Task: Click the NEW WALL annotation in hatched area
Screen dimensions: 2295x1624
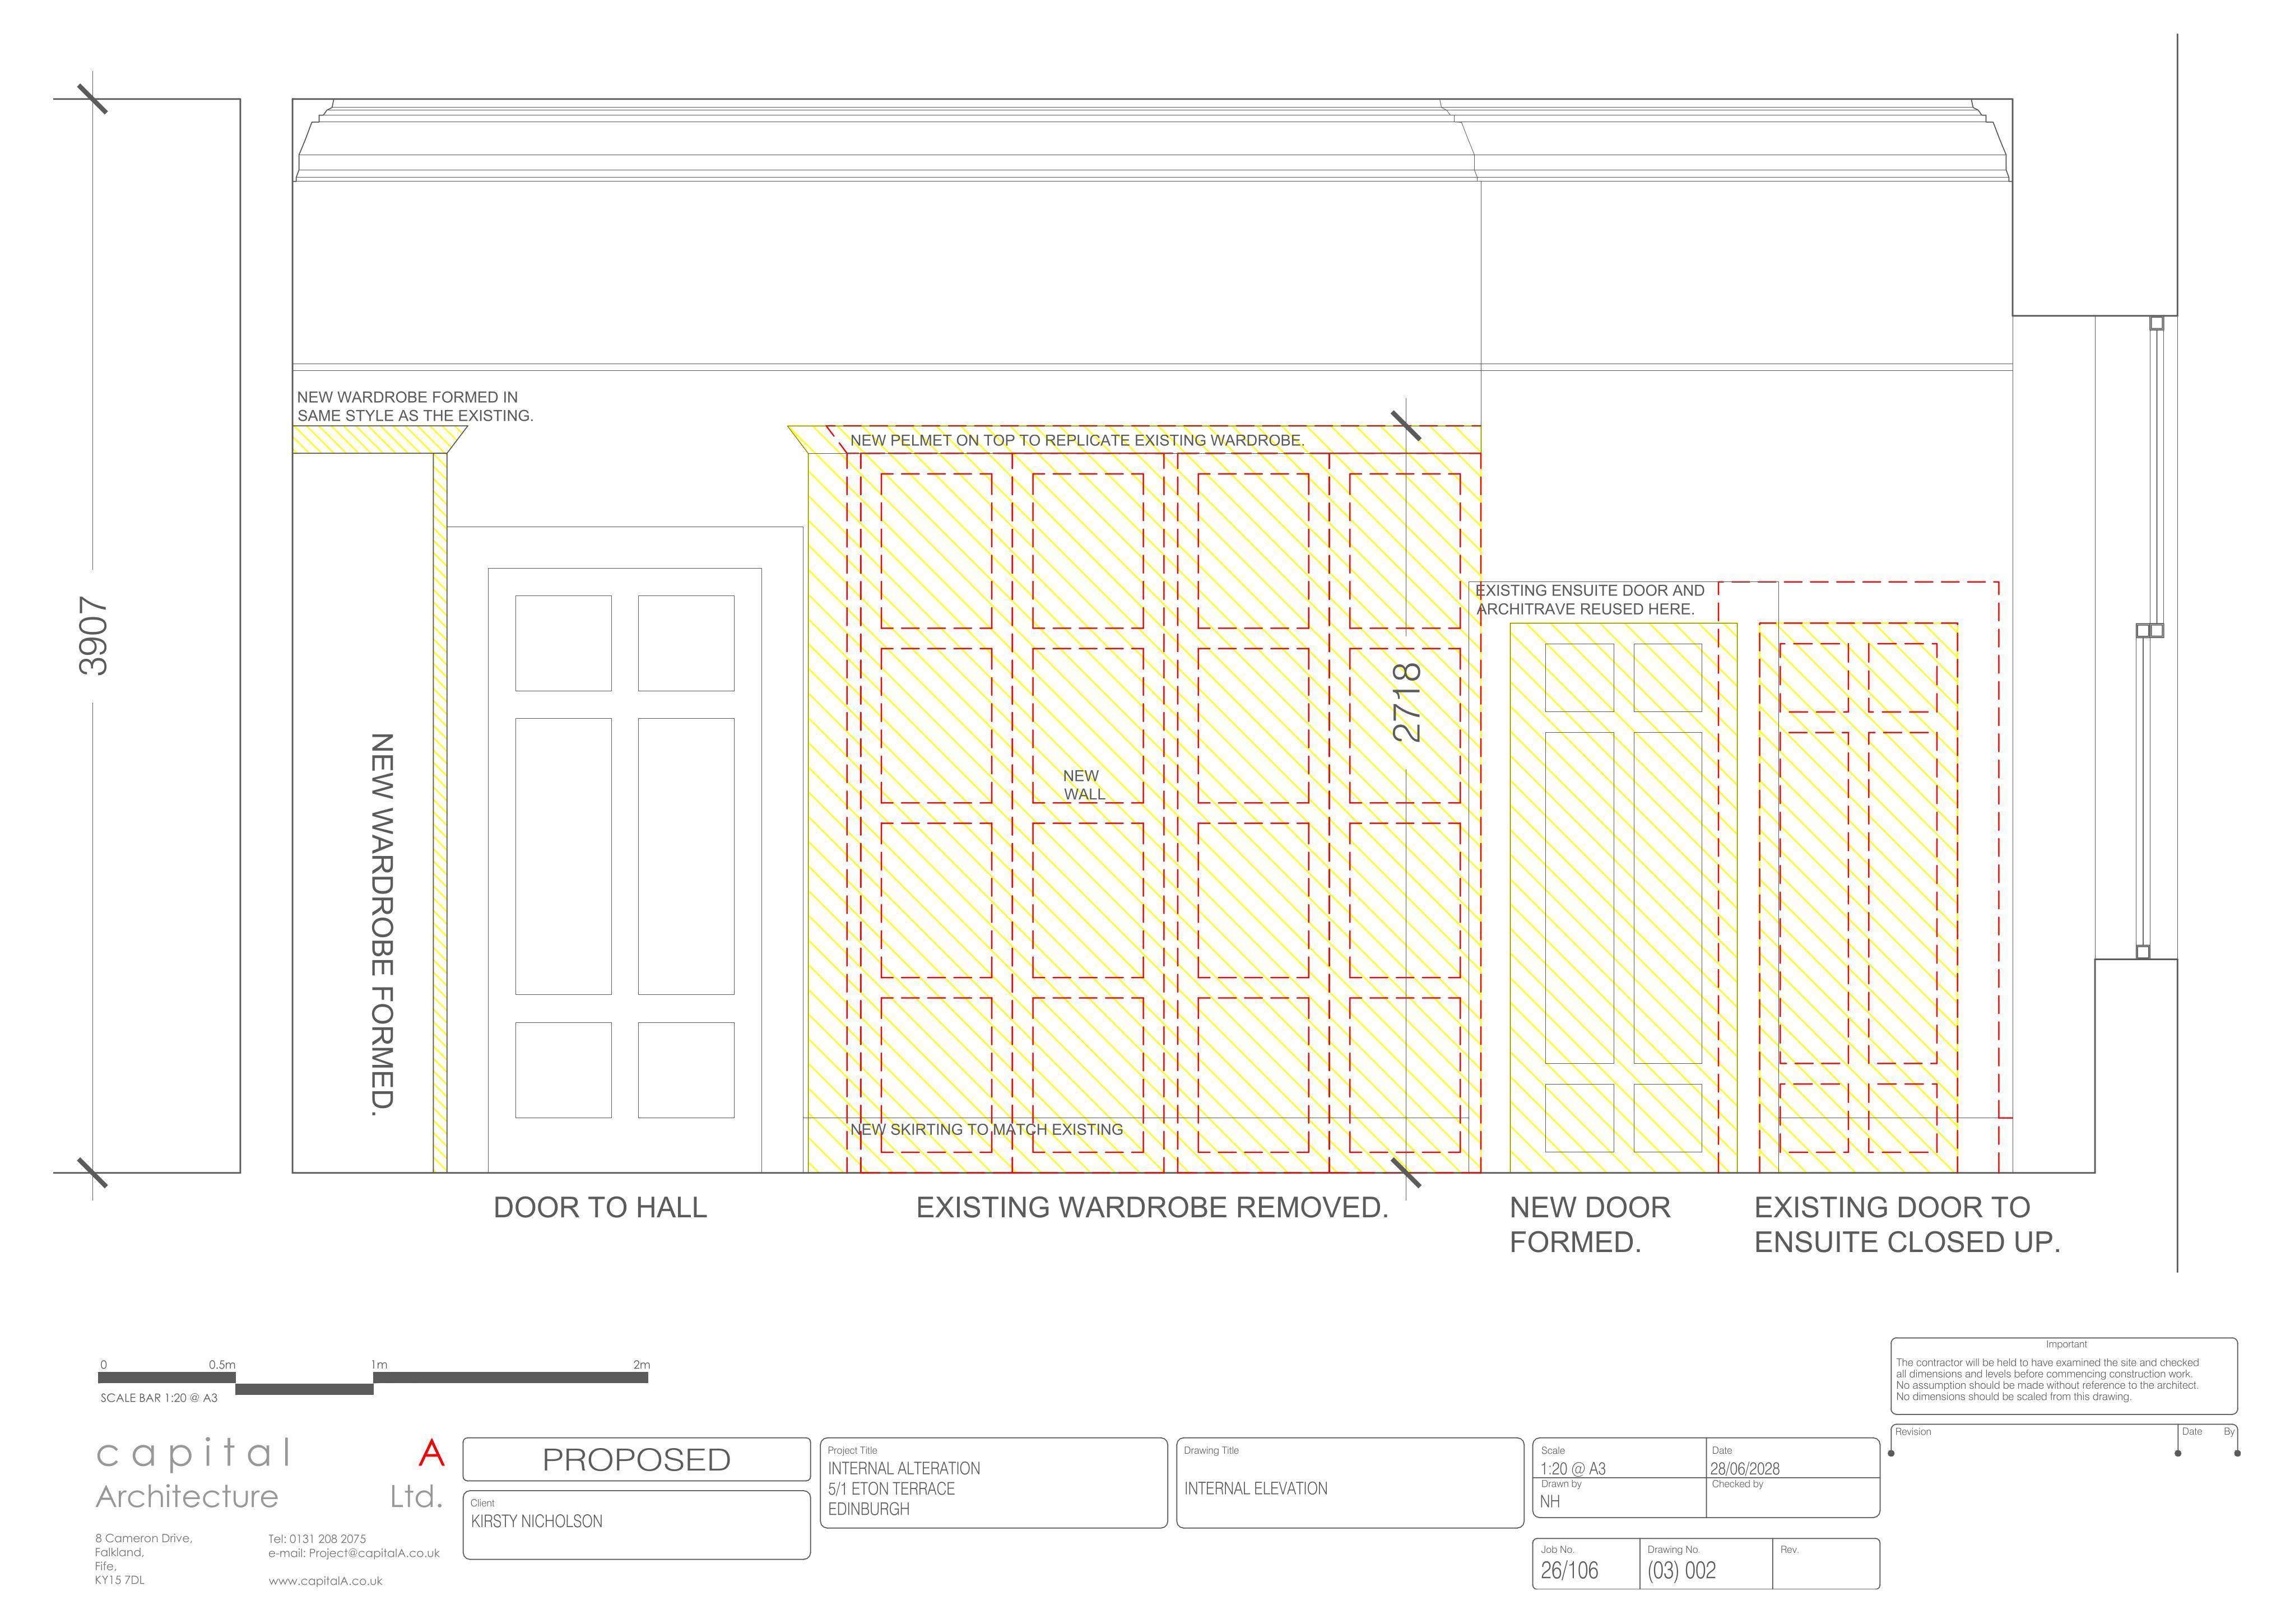Action: pos(1084,785)
